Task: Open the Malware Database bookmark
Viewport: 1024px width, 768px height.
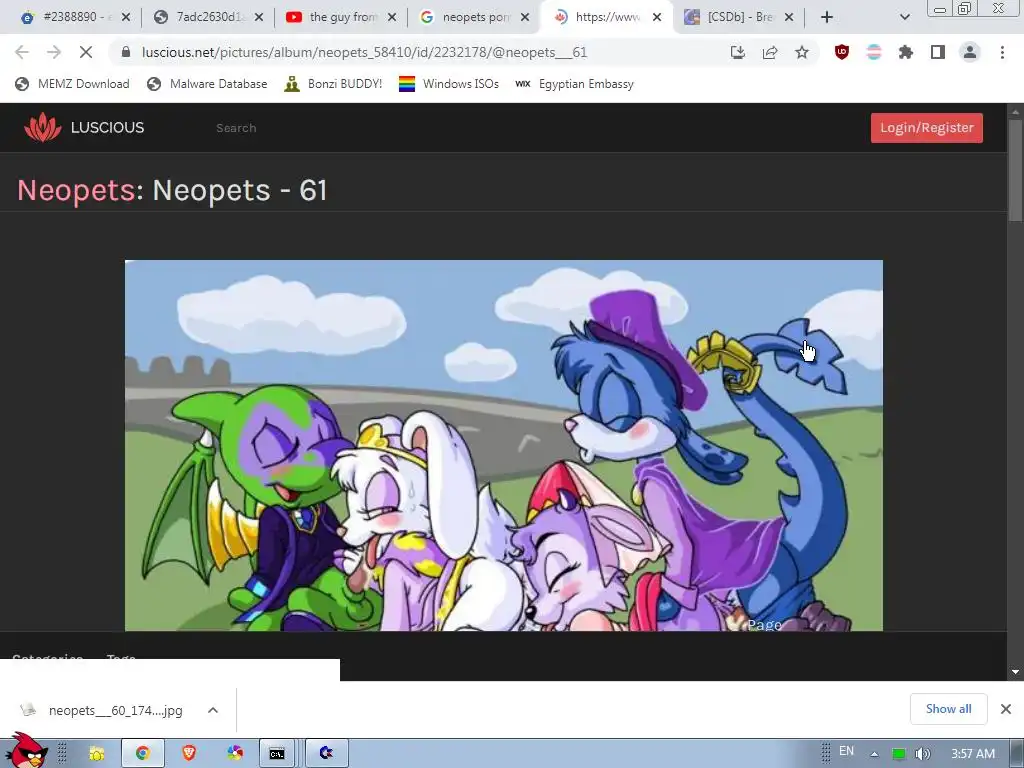Action: click(207, 84)
